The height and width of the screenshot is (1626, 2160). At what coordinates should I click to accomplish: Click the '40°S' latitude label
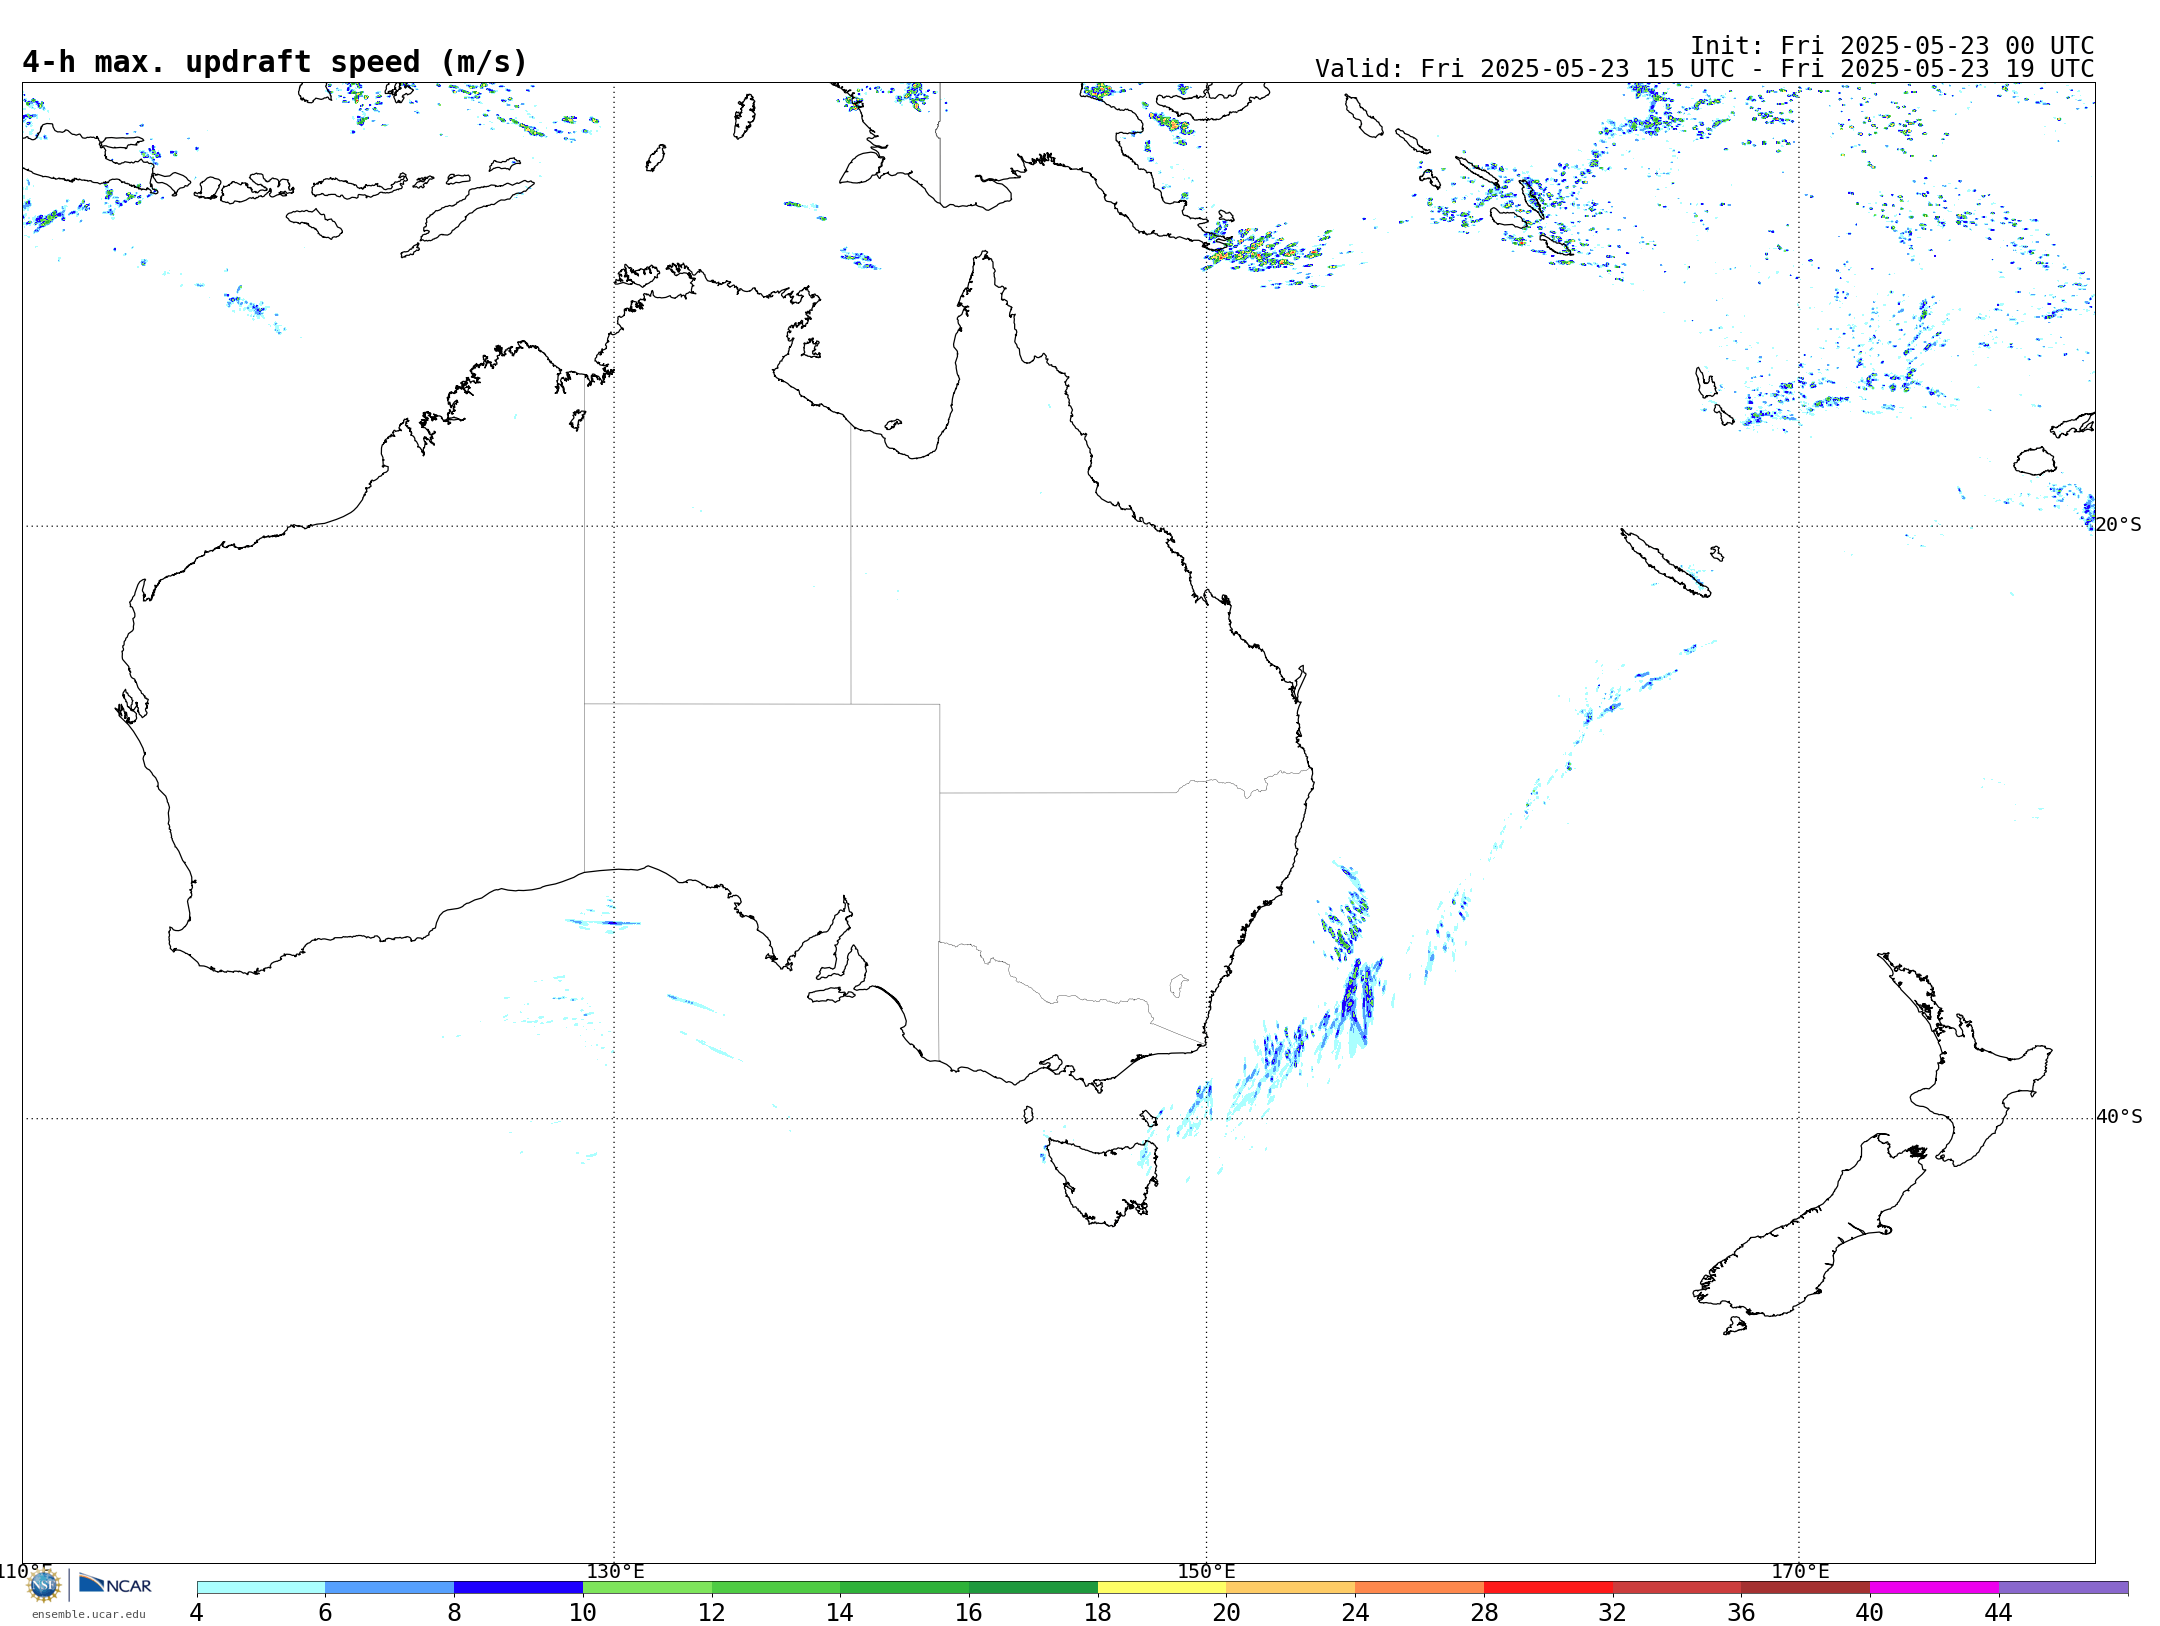pos(2119,1117)
